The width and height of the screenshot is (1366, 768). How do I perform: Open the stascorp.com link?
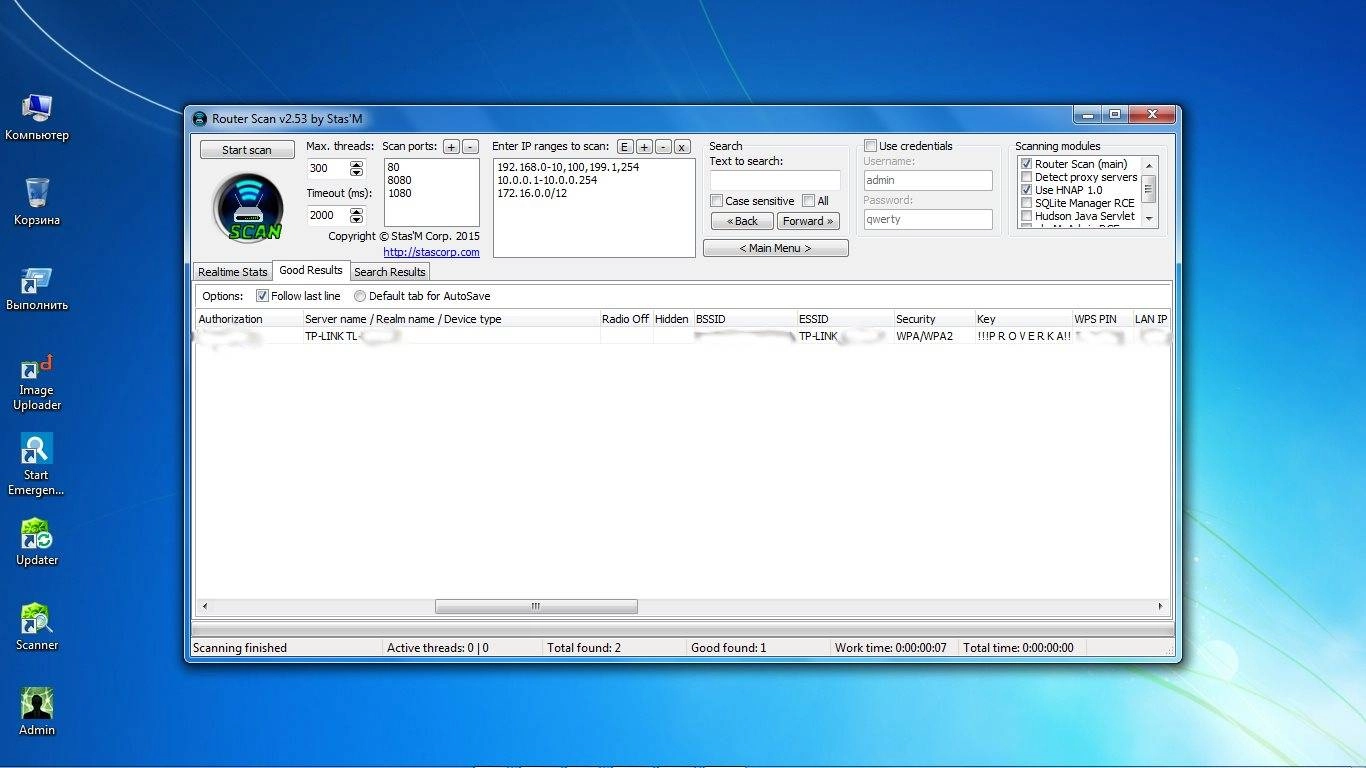[x=431, y=252]
